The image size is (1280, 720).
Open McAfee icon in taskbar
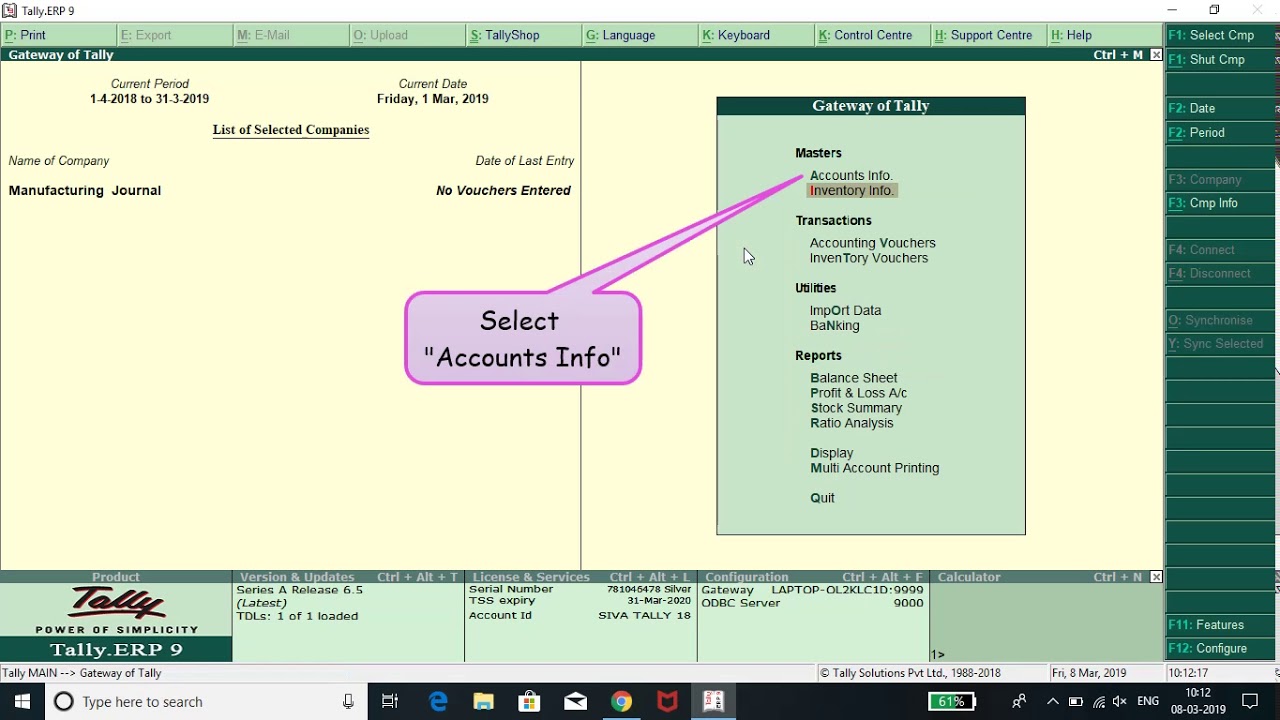[x=667, y=701]
